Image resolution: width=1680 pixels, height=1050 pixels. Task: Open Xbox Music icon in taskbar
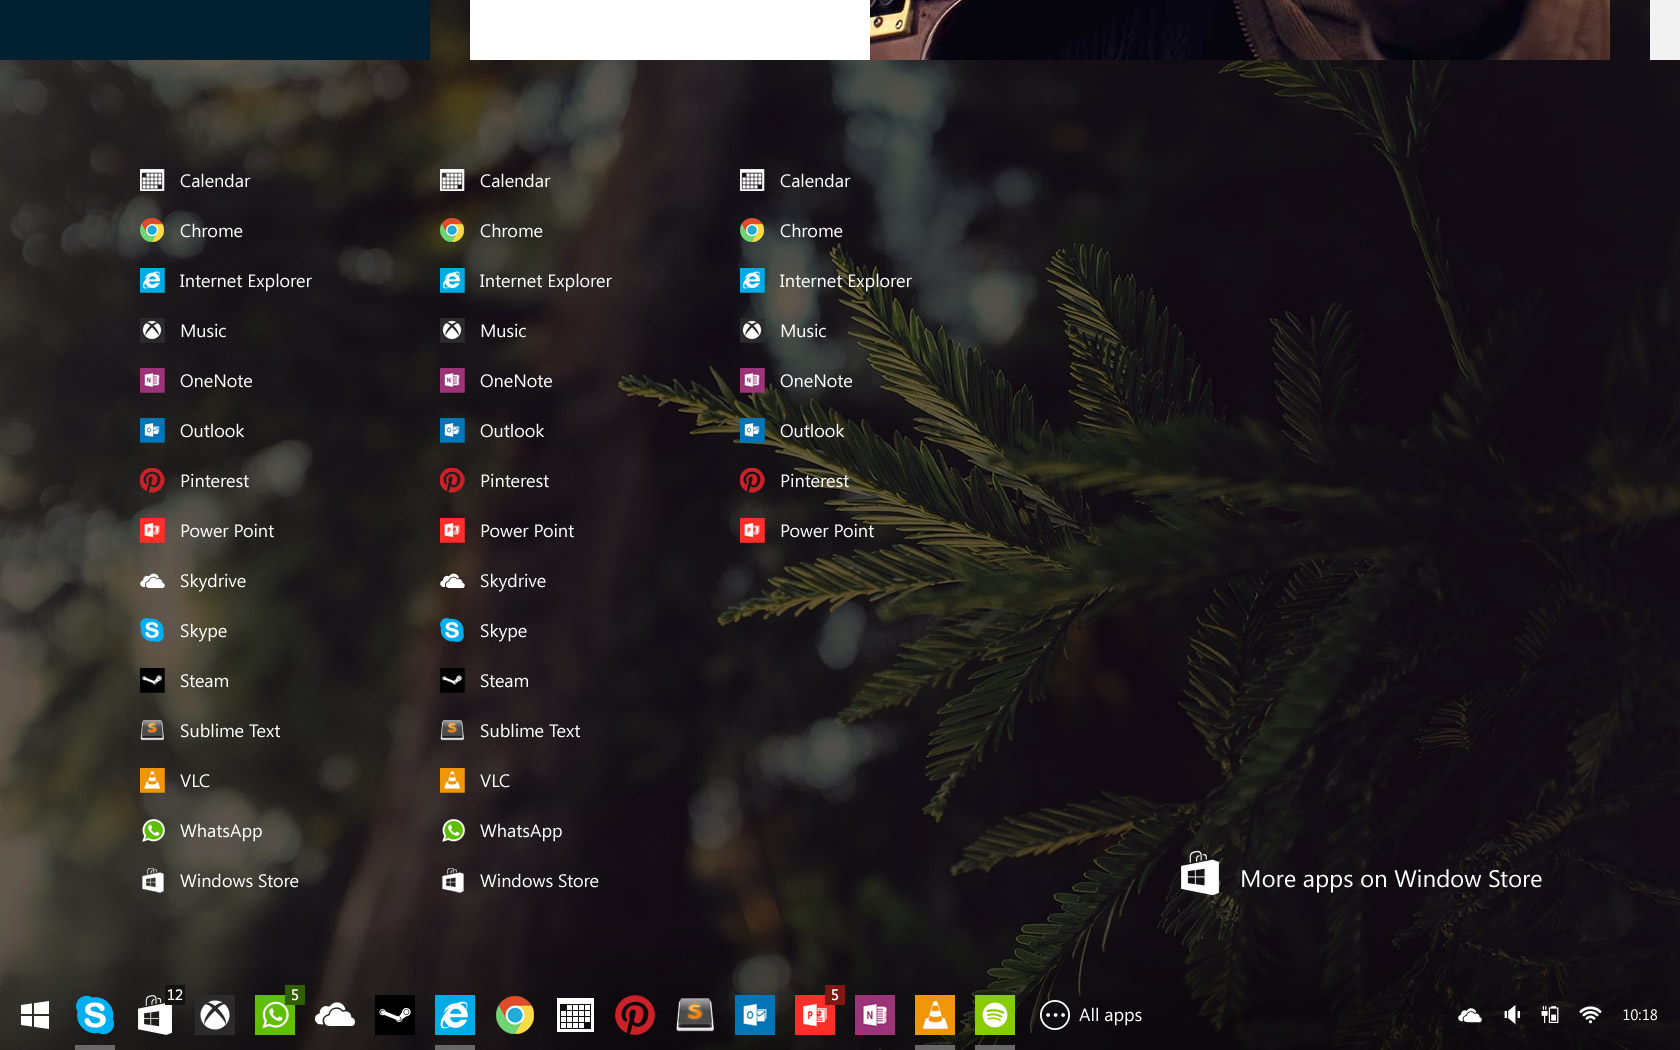215,1015
